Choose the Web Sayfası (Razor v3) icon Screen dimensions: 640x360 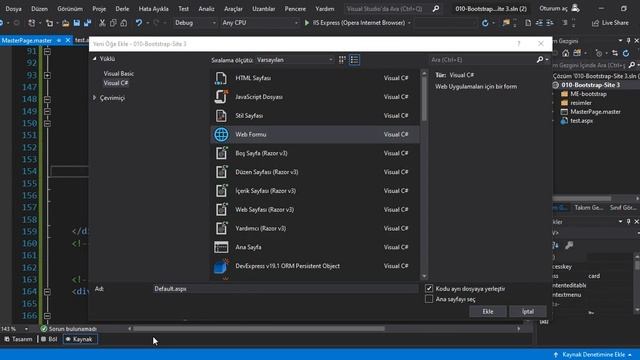click(x=221, y=209)
